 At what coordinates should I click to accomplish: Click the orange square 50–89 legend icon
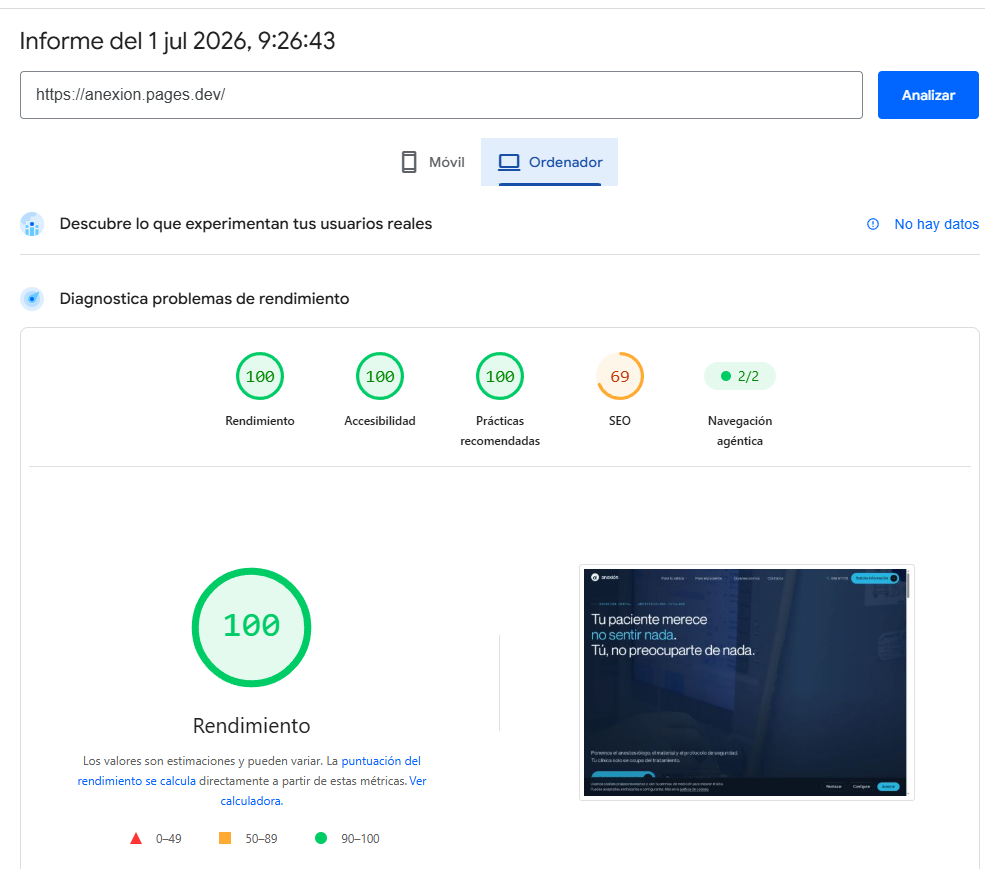[x=225, y=838]
